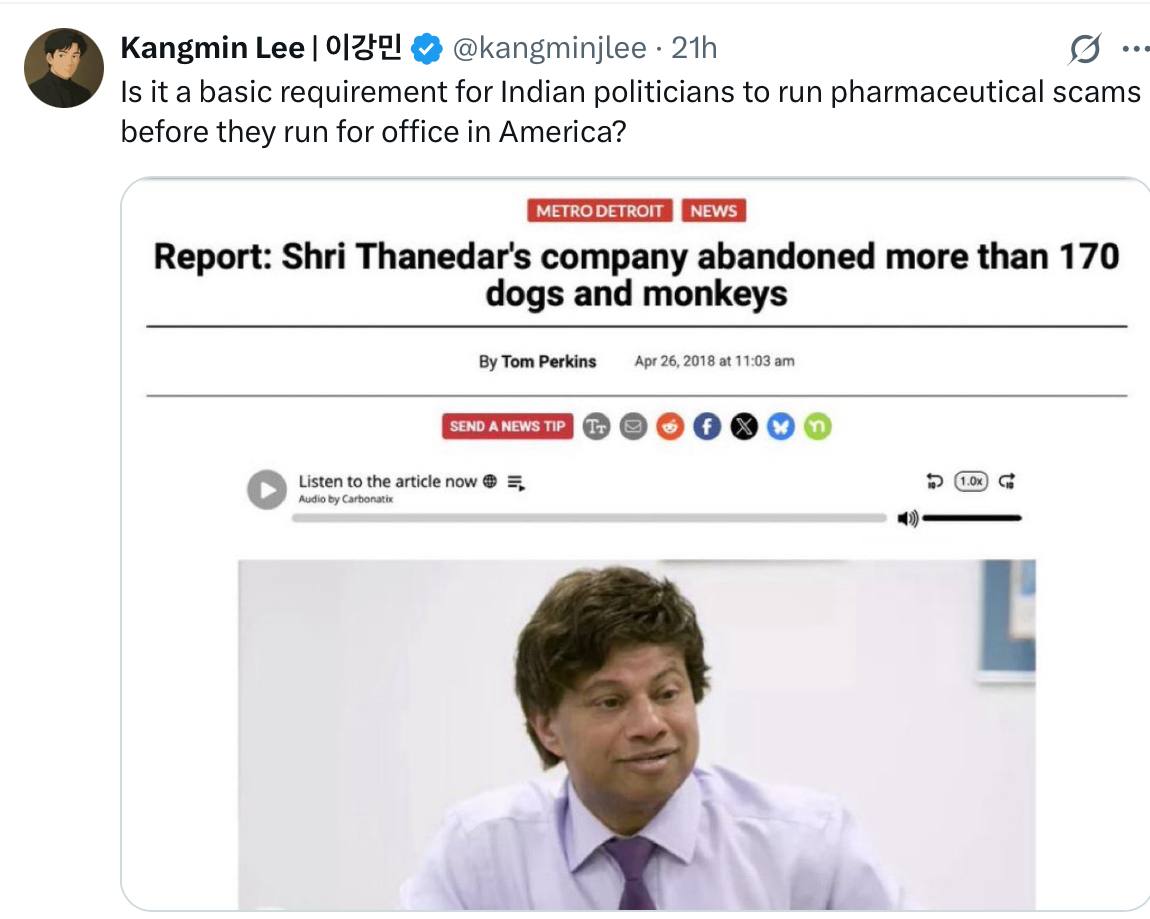Open the Grok explain icon
1150x919 pixels.
1085,49
